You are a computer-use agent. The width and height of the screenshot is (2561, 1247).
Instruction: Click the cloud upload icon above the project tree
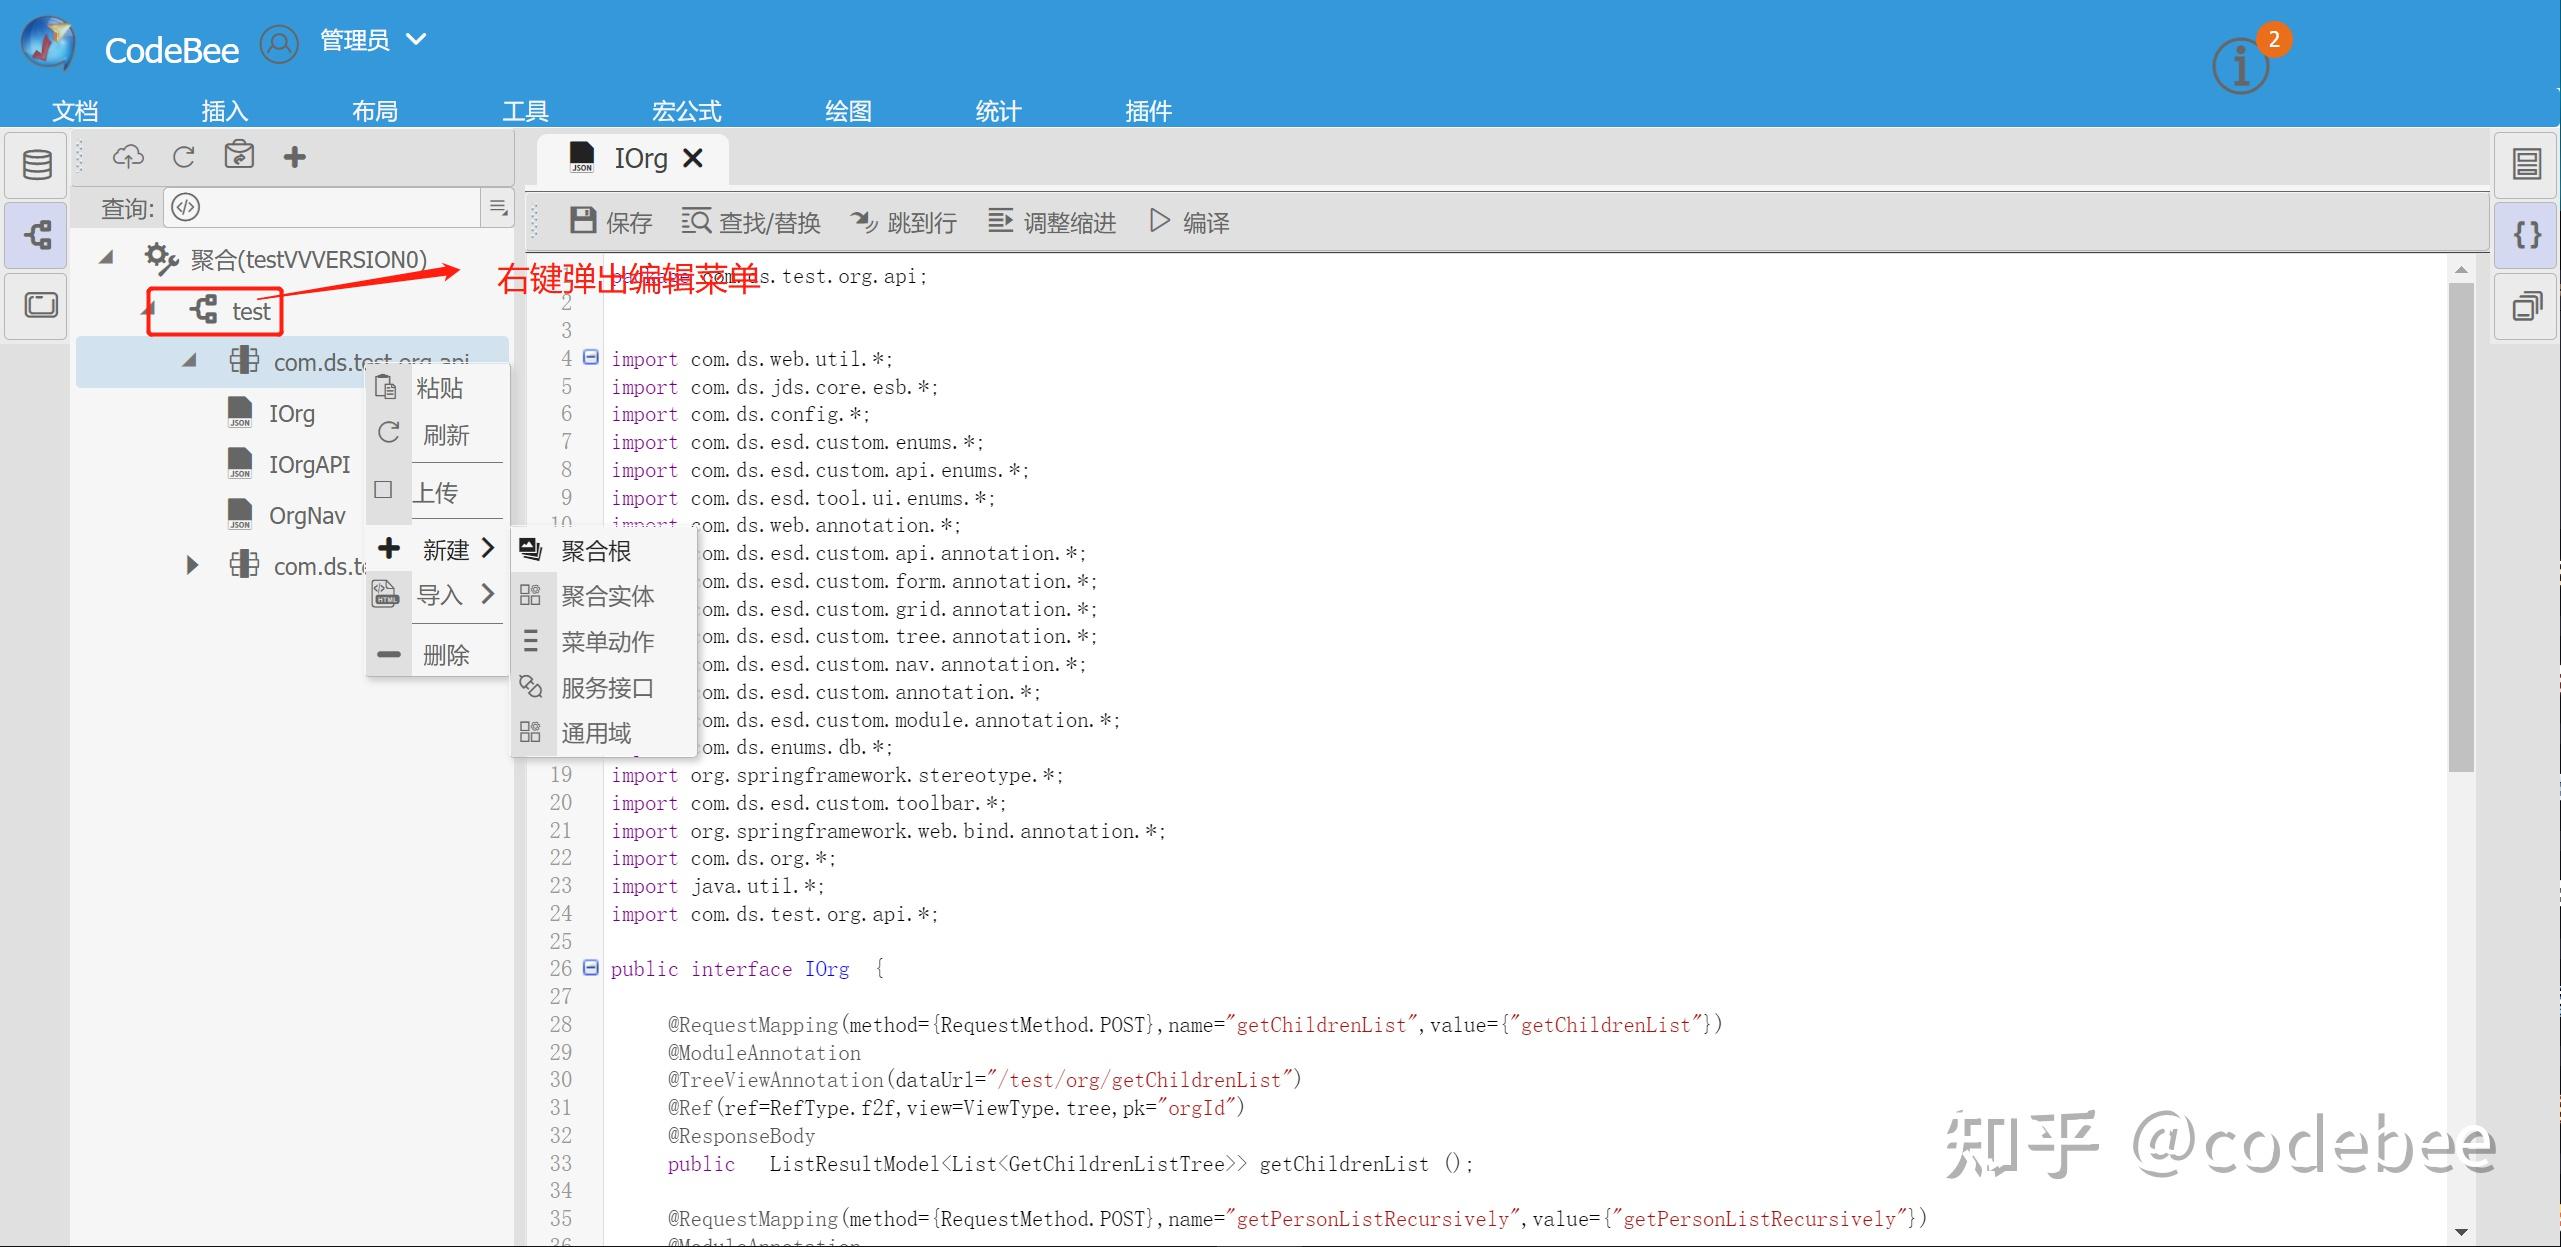[128, 156]
